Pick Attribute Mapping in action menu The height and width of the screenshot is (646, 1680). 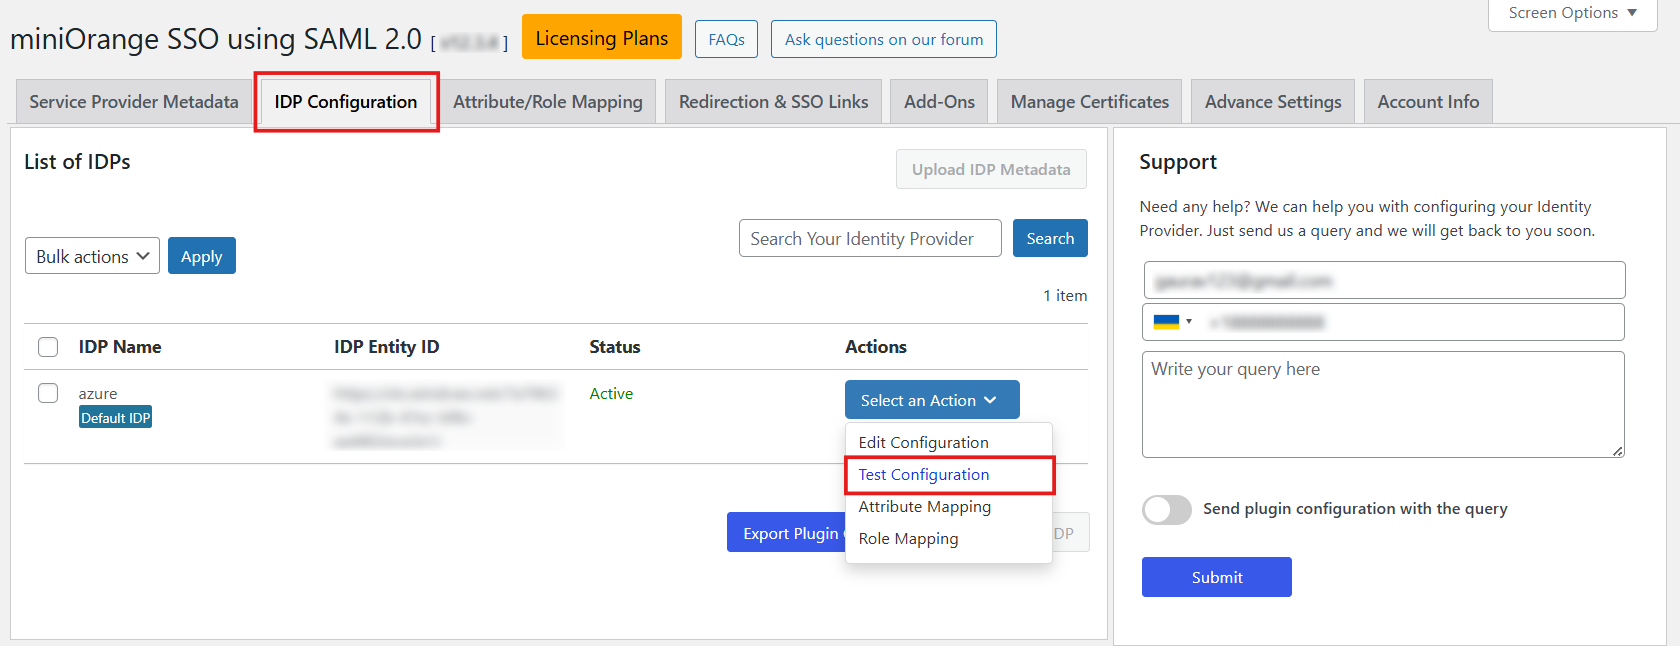coord(924,507)
